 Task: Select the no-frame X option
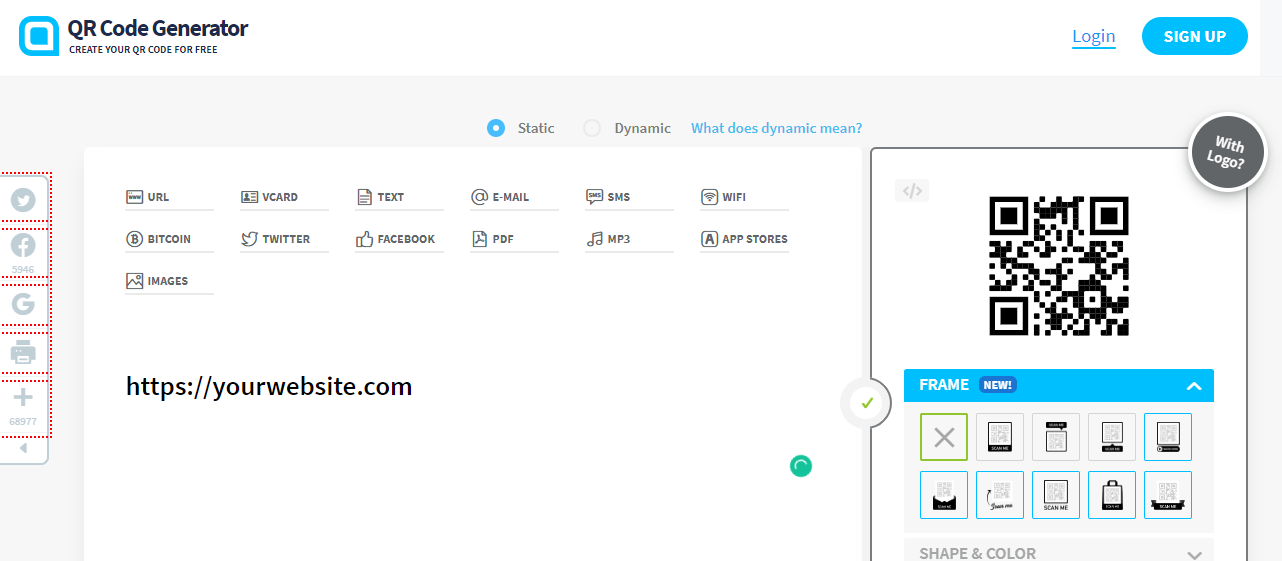pos(943,437)
